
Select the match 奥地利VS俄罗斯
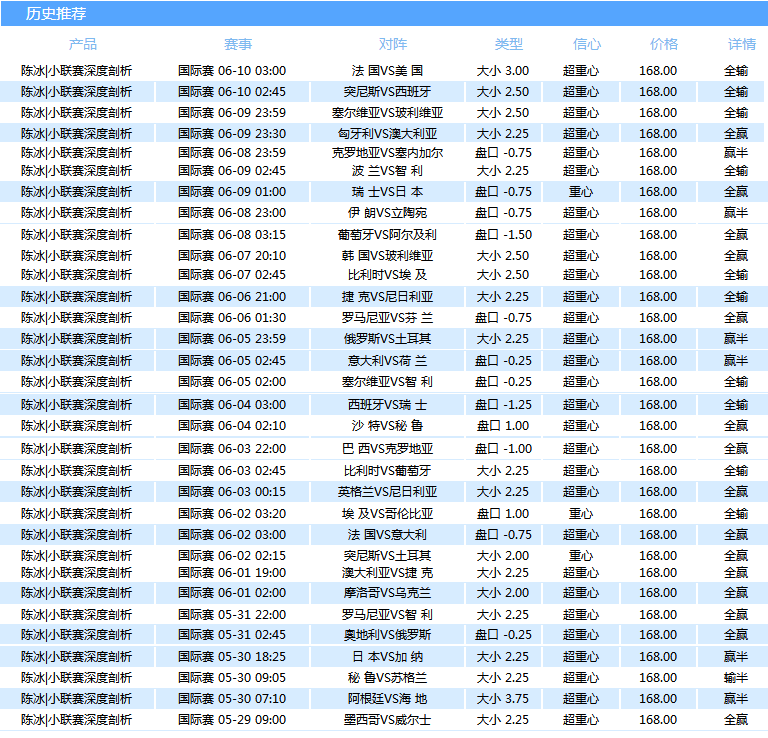[x=387, y=636]
